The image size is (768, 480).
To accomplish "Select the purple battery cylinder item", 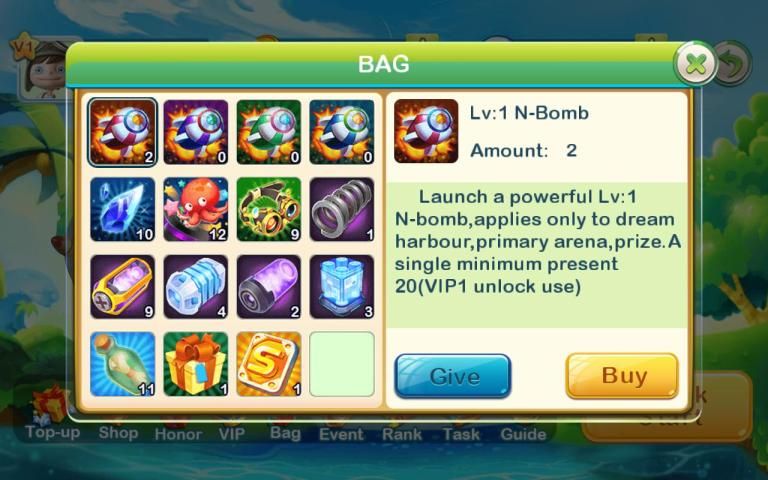I will point(268,287).
